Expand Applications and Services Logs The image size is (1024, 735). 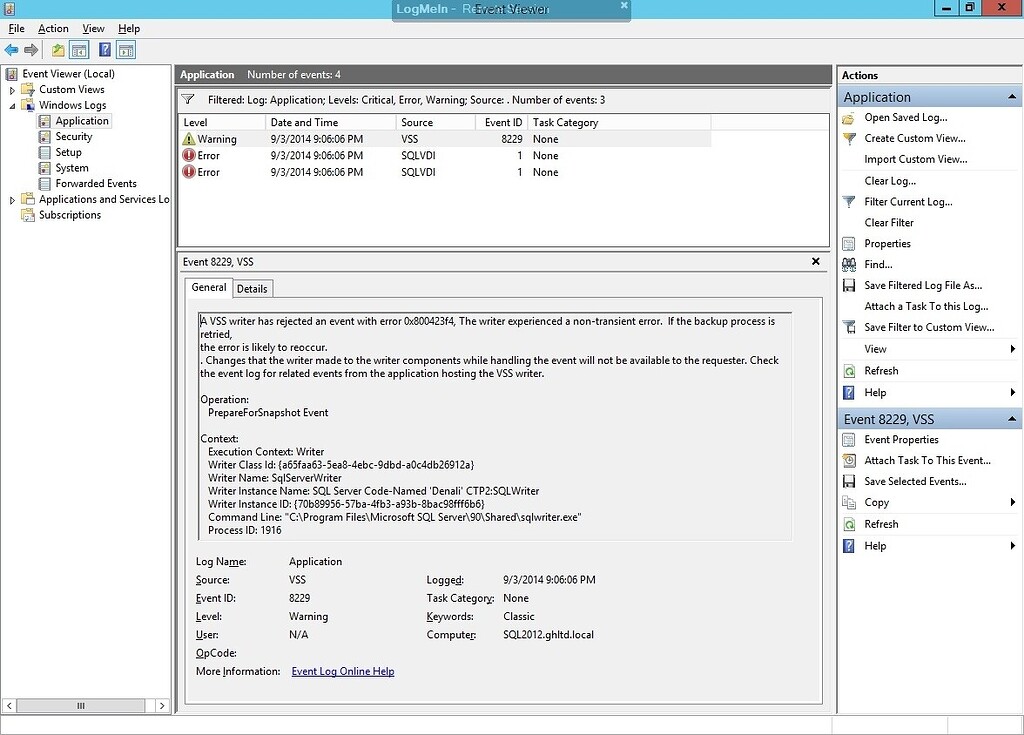11,199
